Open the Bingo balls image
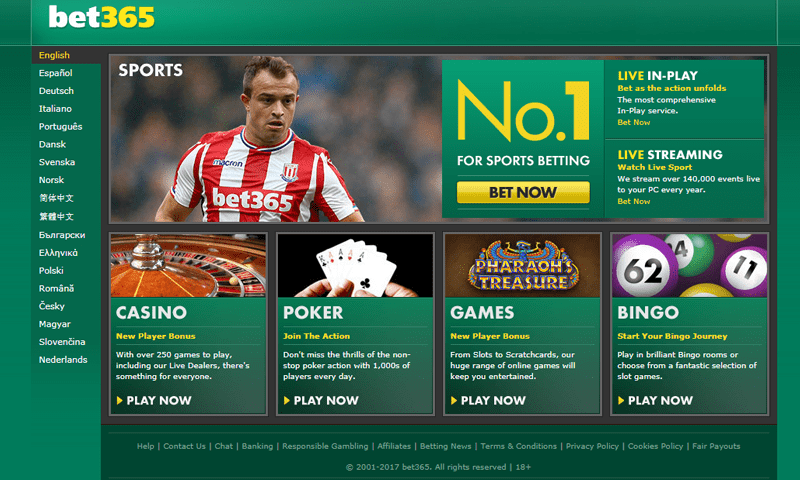800x480 pixels. (689, 265)
